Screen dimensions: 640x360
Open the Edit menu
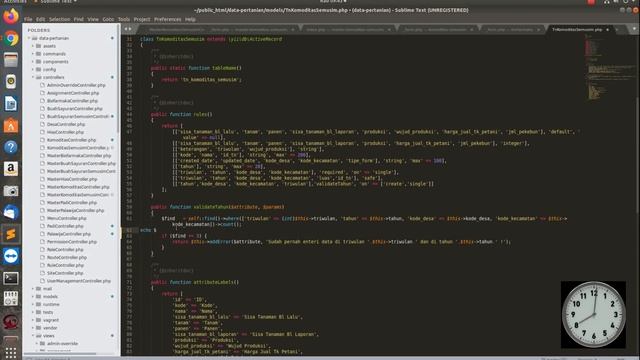[x=40, y=19]
